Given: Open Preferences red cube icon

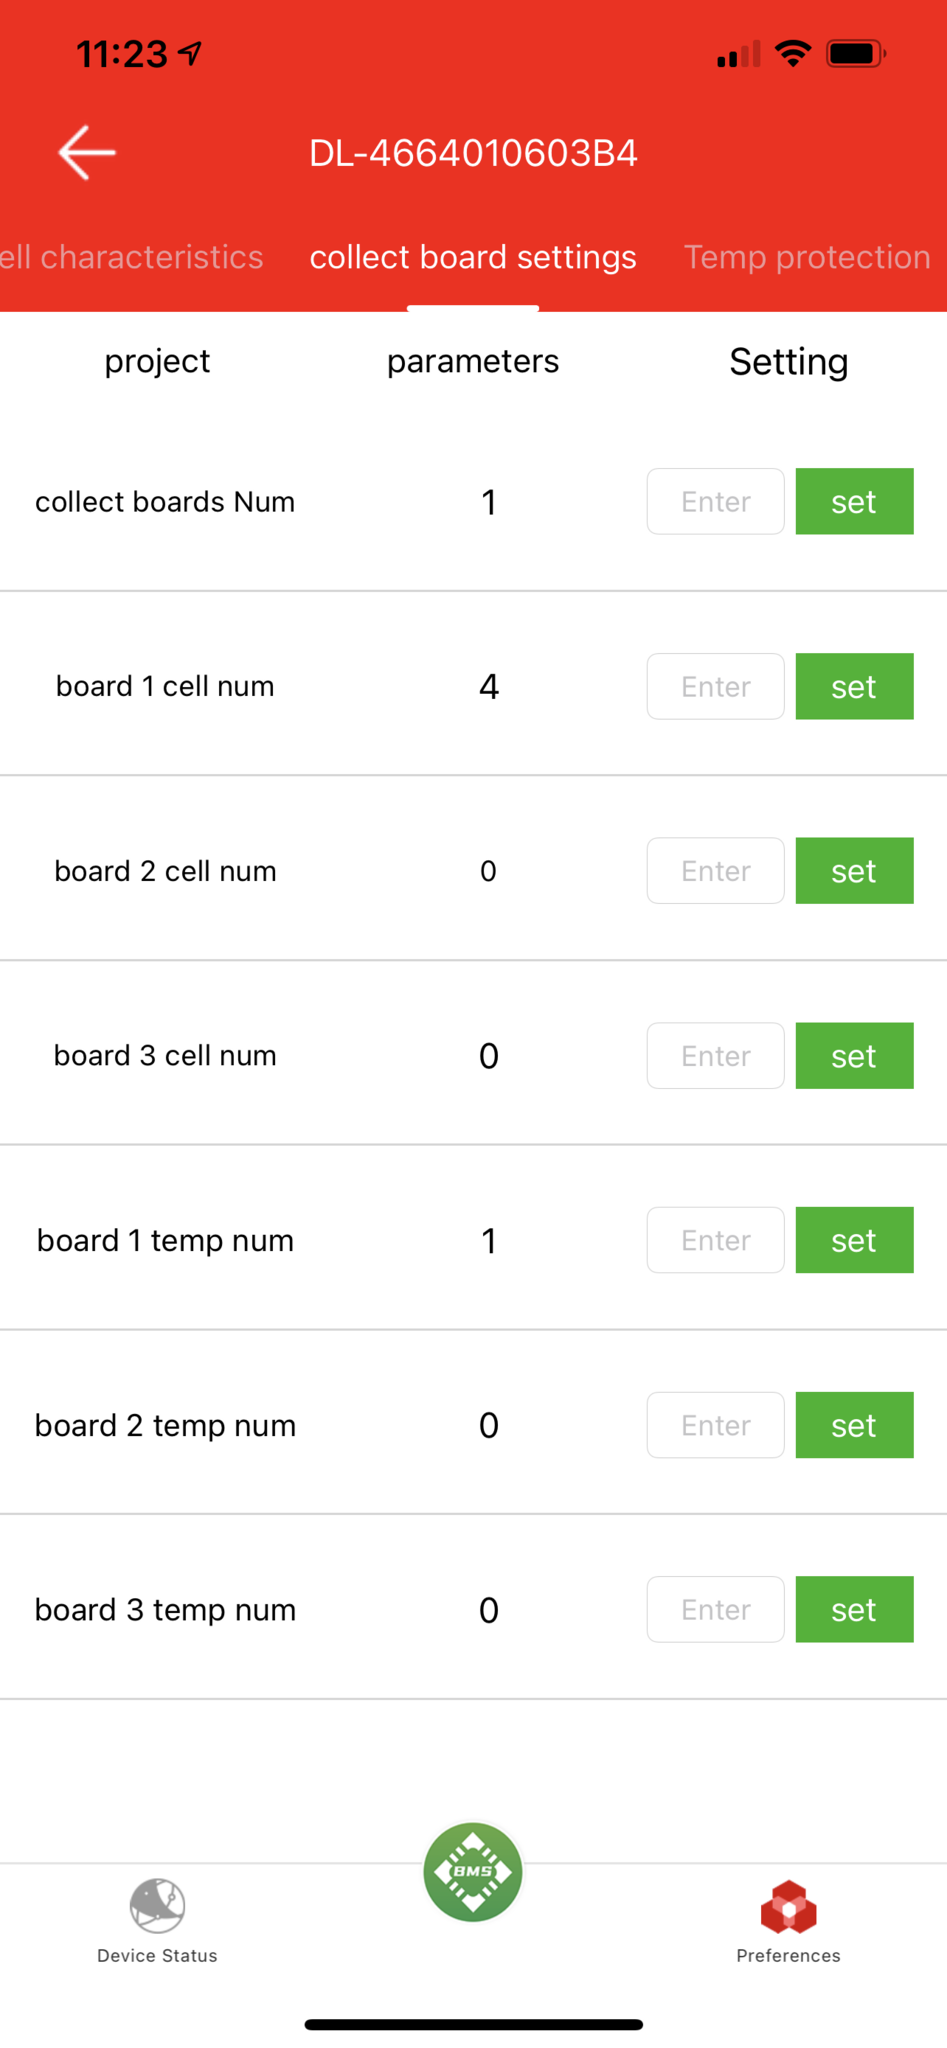Looking at the screenshot, I should (788, 1907).
